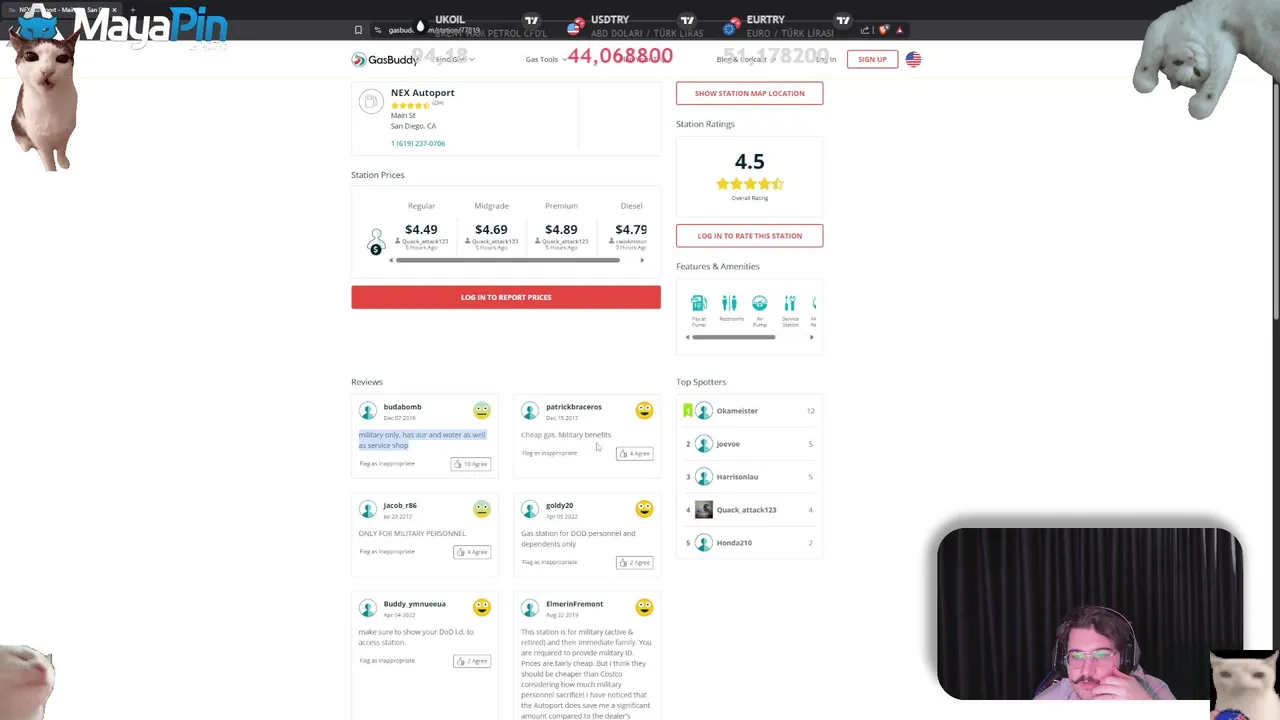Image resolution: width=1280 pixels, height=720 pixels.
Task: Click goldy20's smiley rating icon
Action: pyautogui.click(x=644, y=509)
